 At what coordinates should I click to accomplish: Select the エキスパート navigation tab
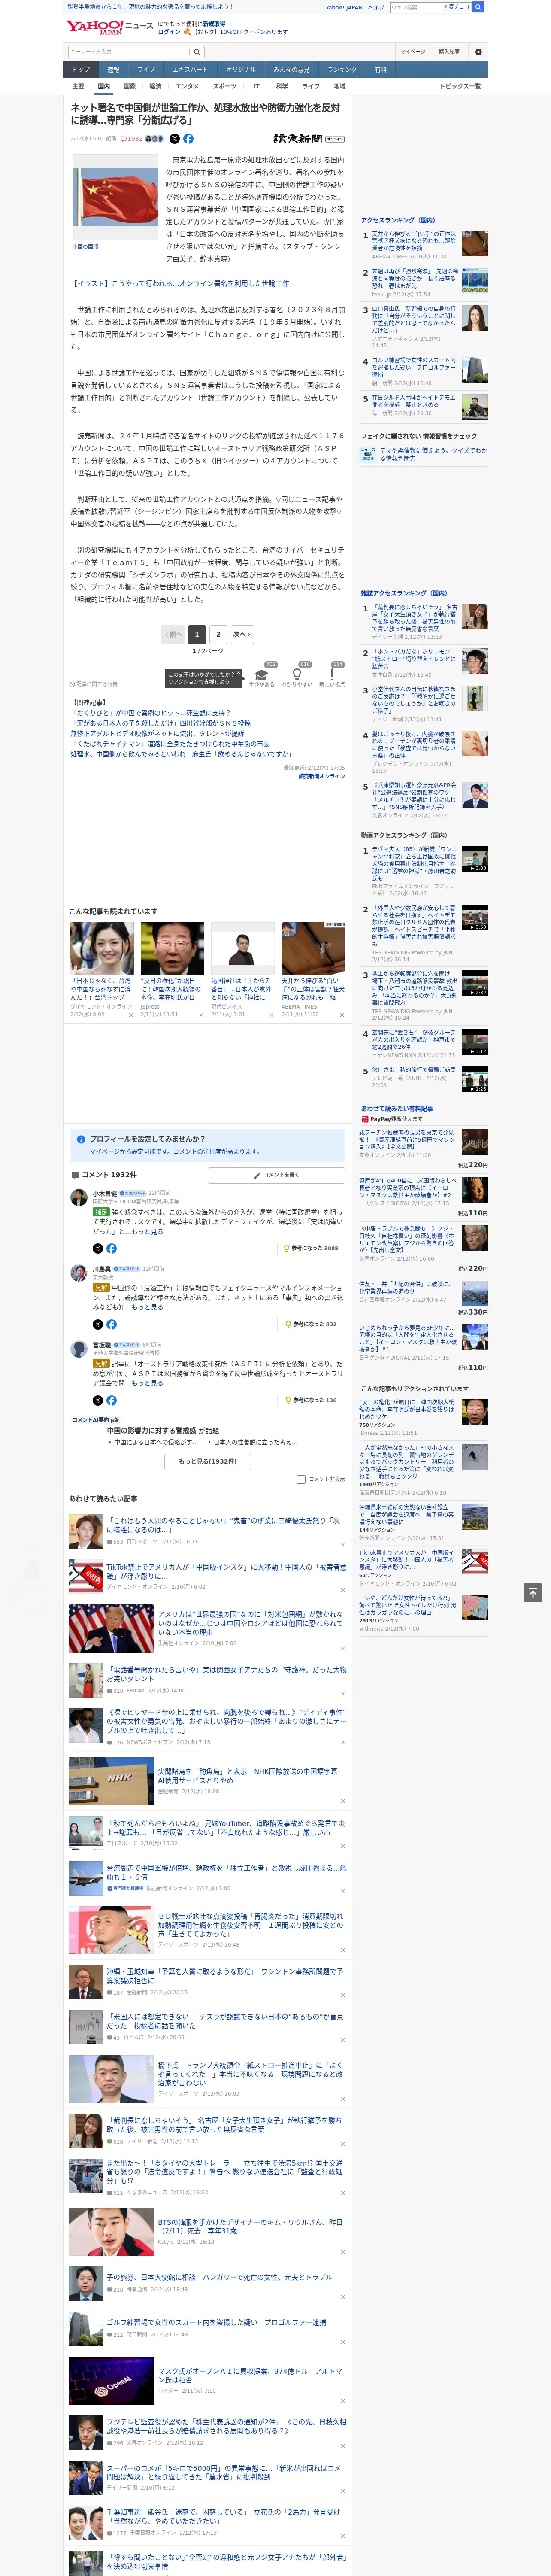coord(190,70)
